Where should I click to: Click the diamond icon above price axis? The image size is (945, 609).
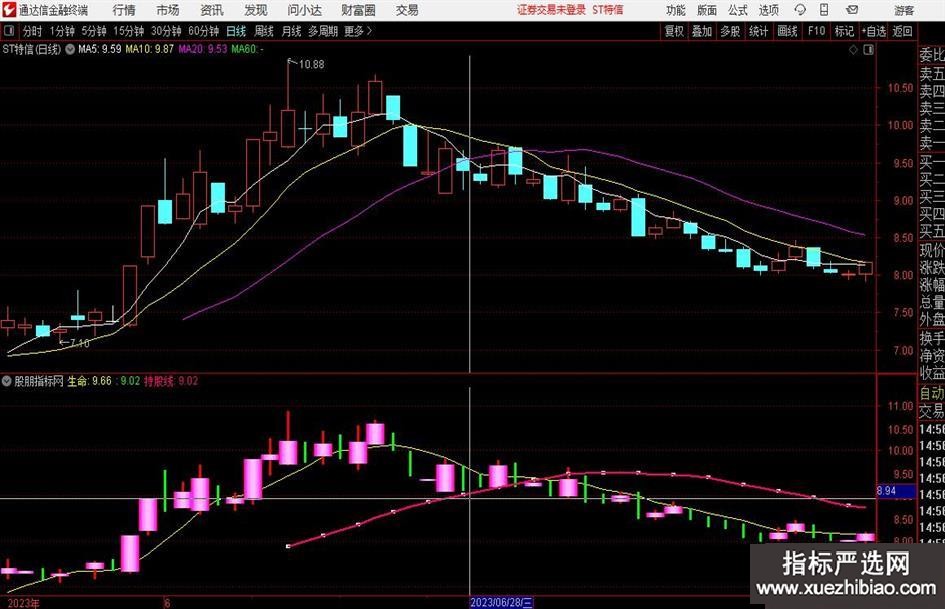click(853, 50)
